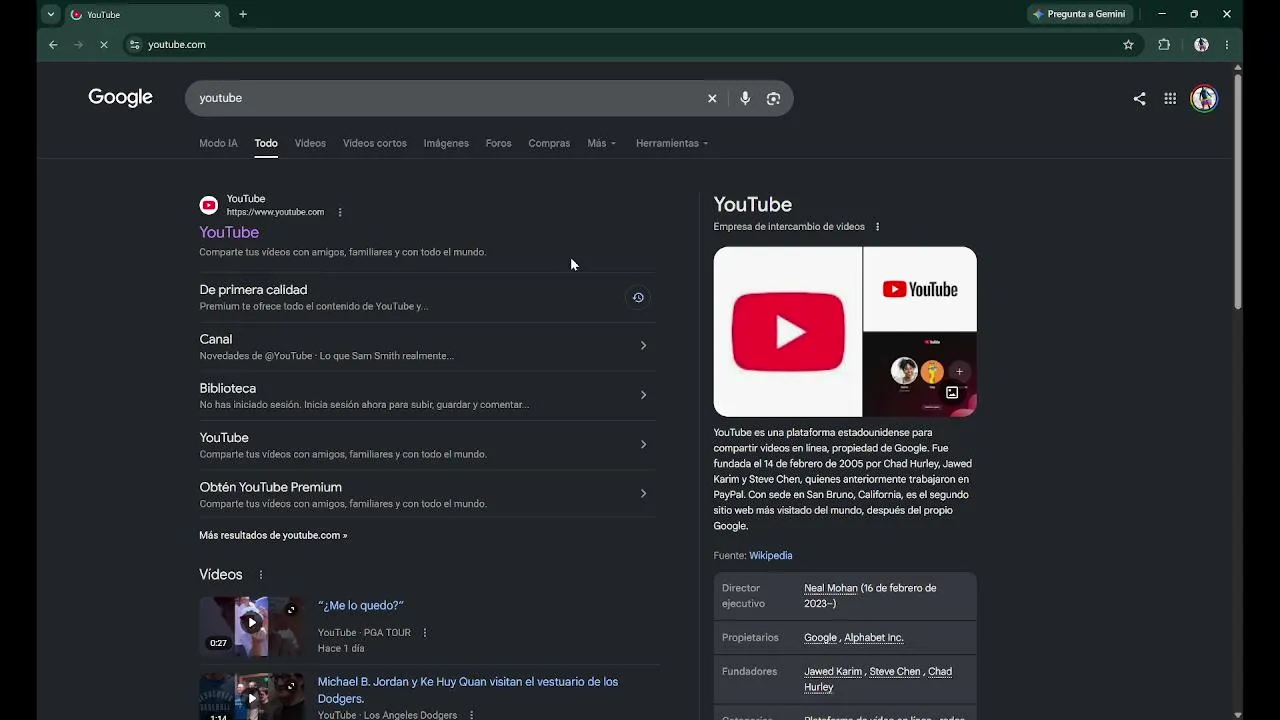Screen dimensions: 1280x720
Task: Open the Jawed Karim founder link
Action: point(833,671)
